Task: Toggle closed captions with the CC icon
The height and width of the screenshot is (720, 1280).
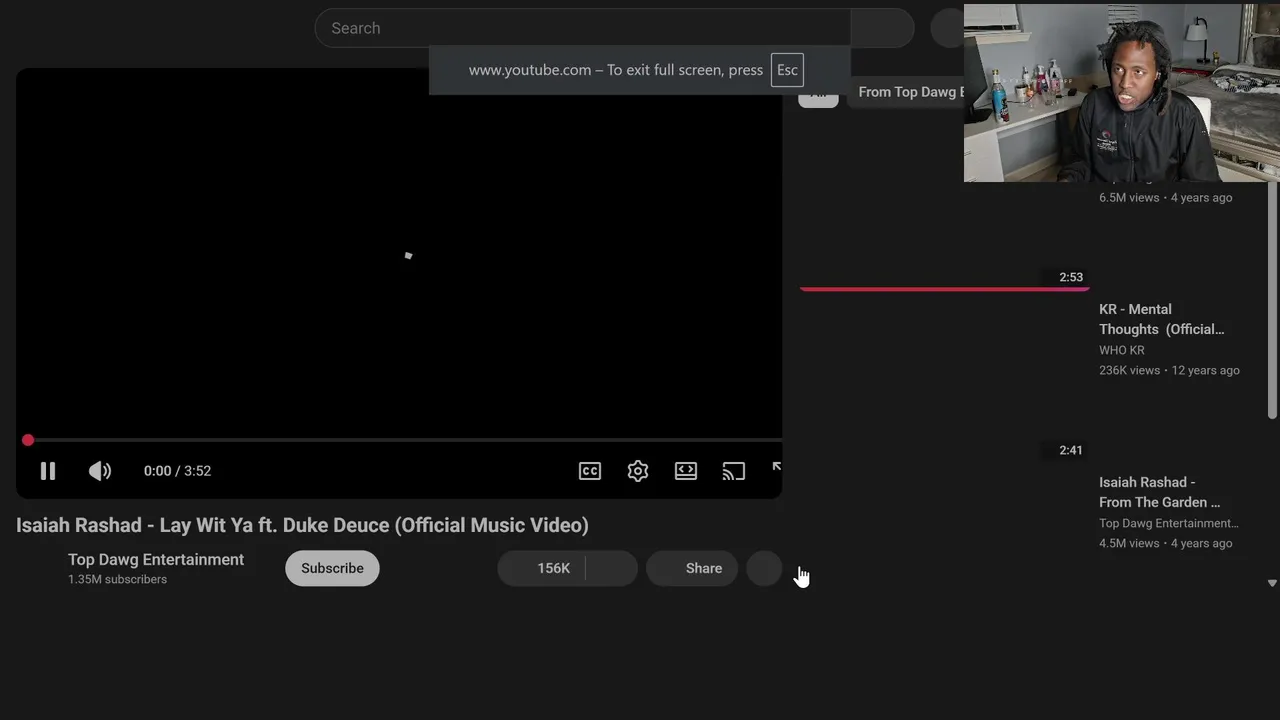Action: [590, 471]
